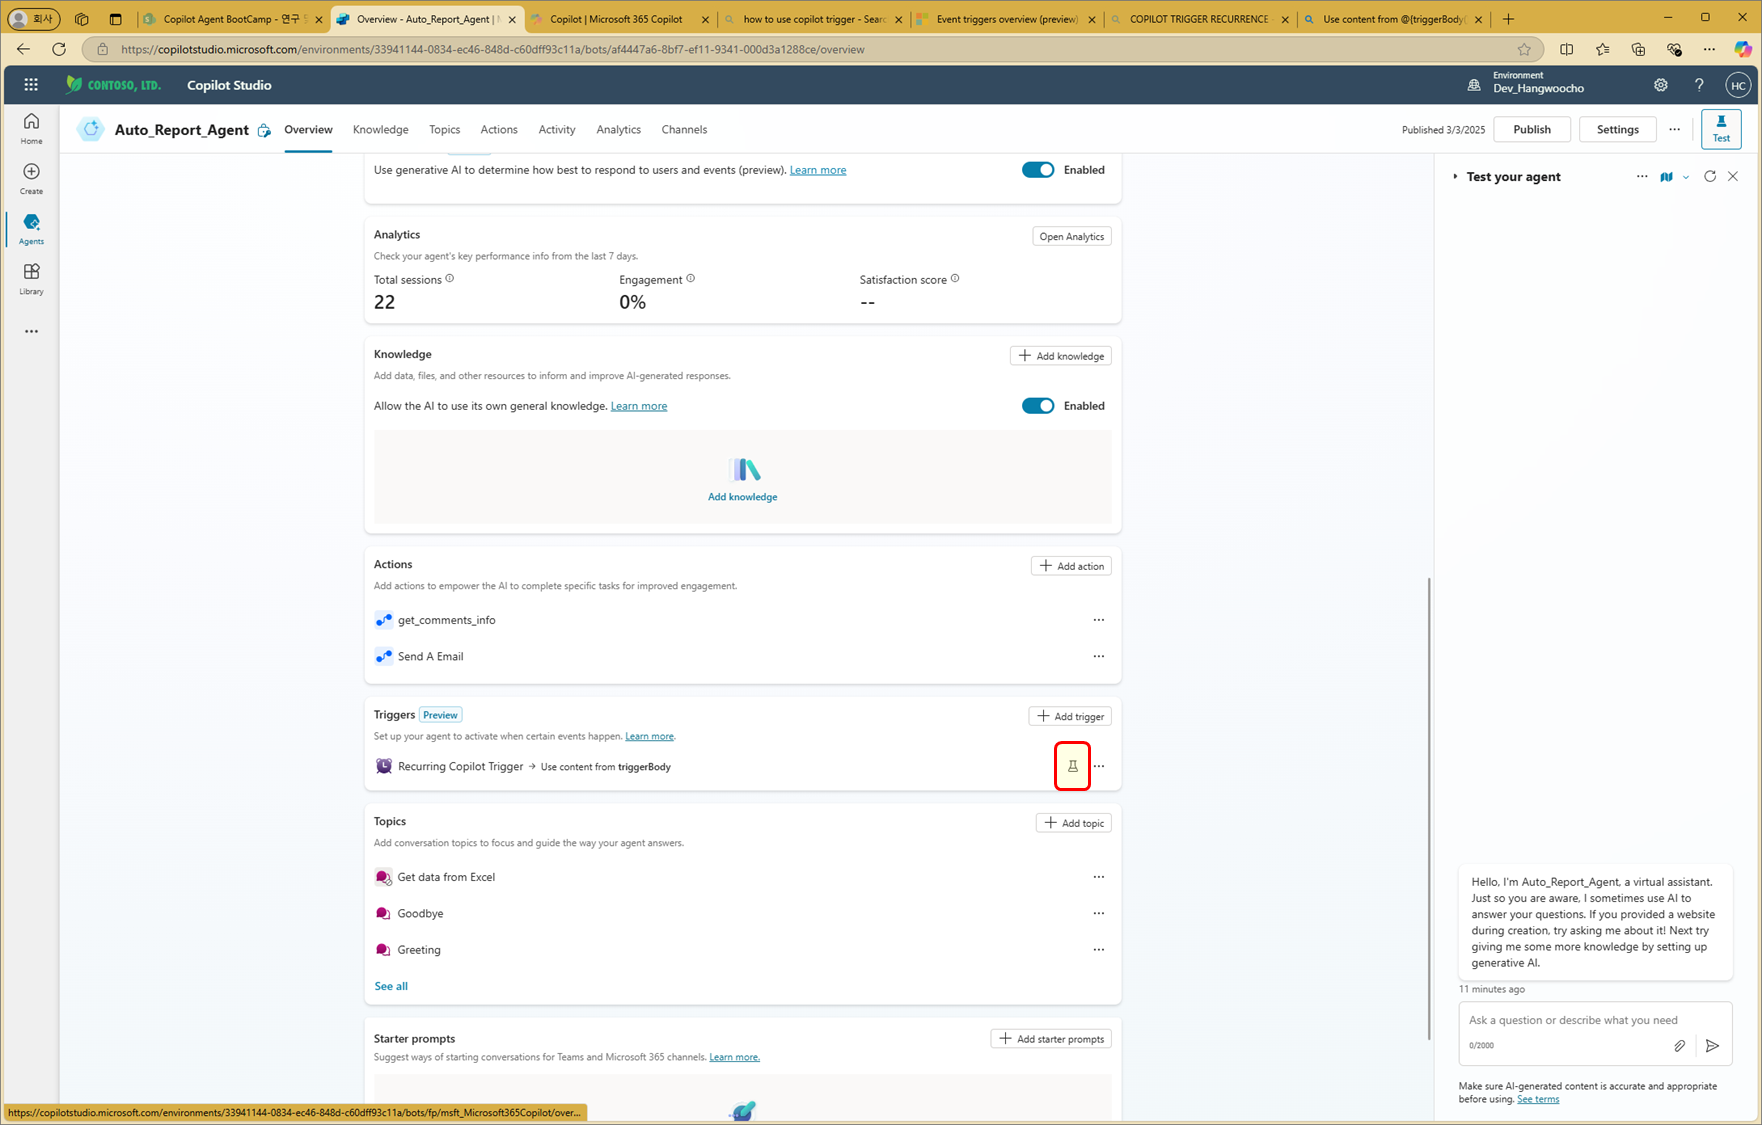Expand dropdown chevron next to activity map
The width and height of the screenshot is (1762, 1125).
pyautogui.click(x=1686, y=177)
